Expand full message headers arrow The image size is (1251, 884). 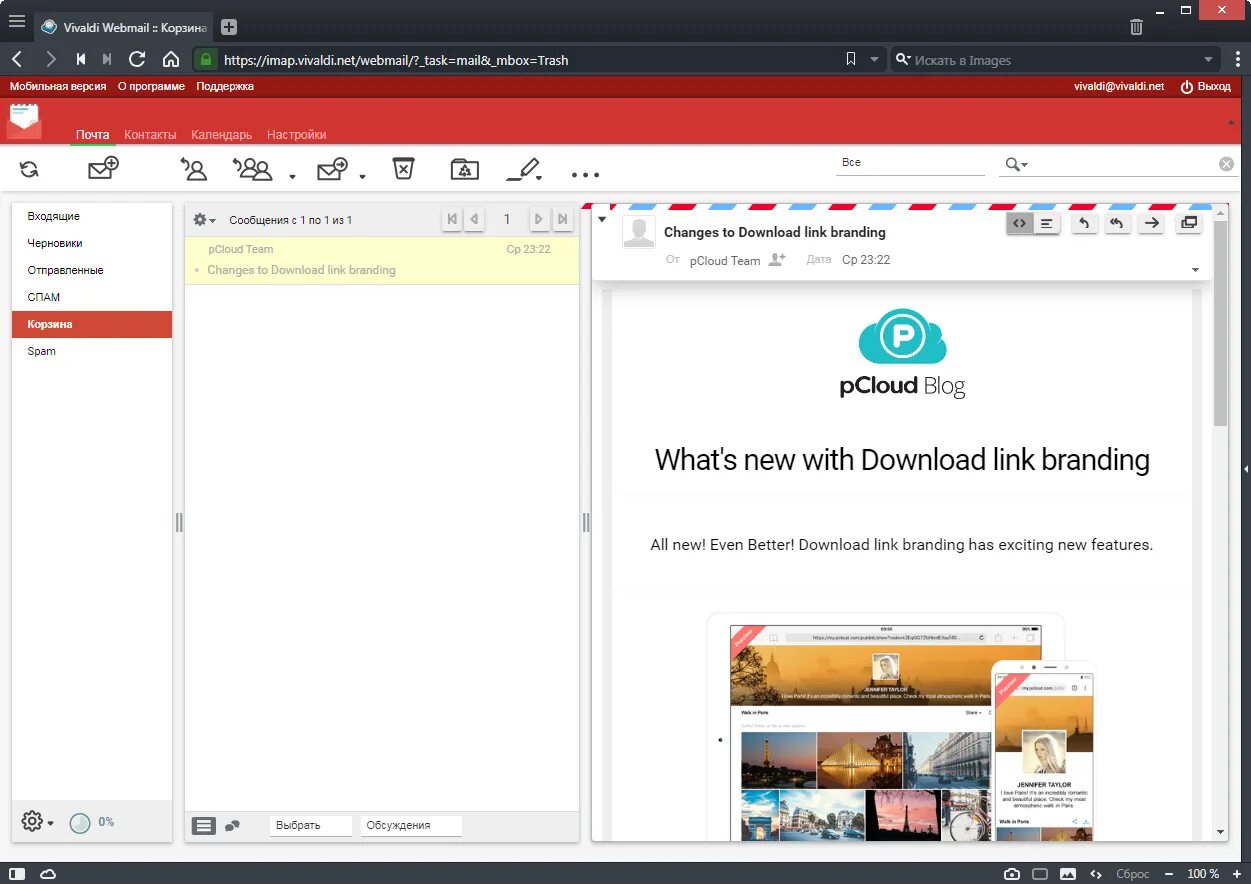[x=1196, y=271]
